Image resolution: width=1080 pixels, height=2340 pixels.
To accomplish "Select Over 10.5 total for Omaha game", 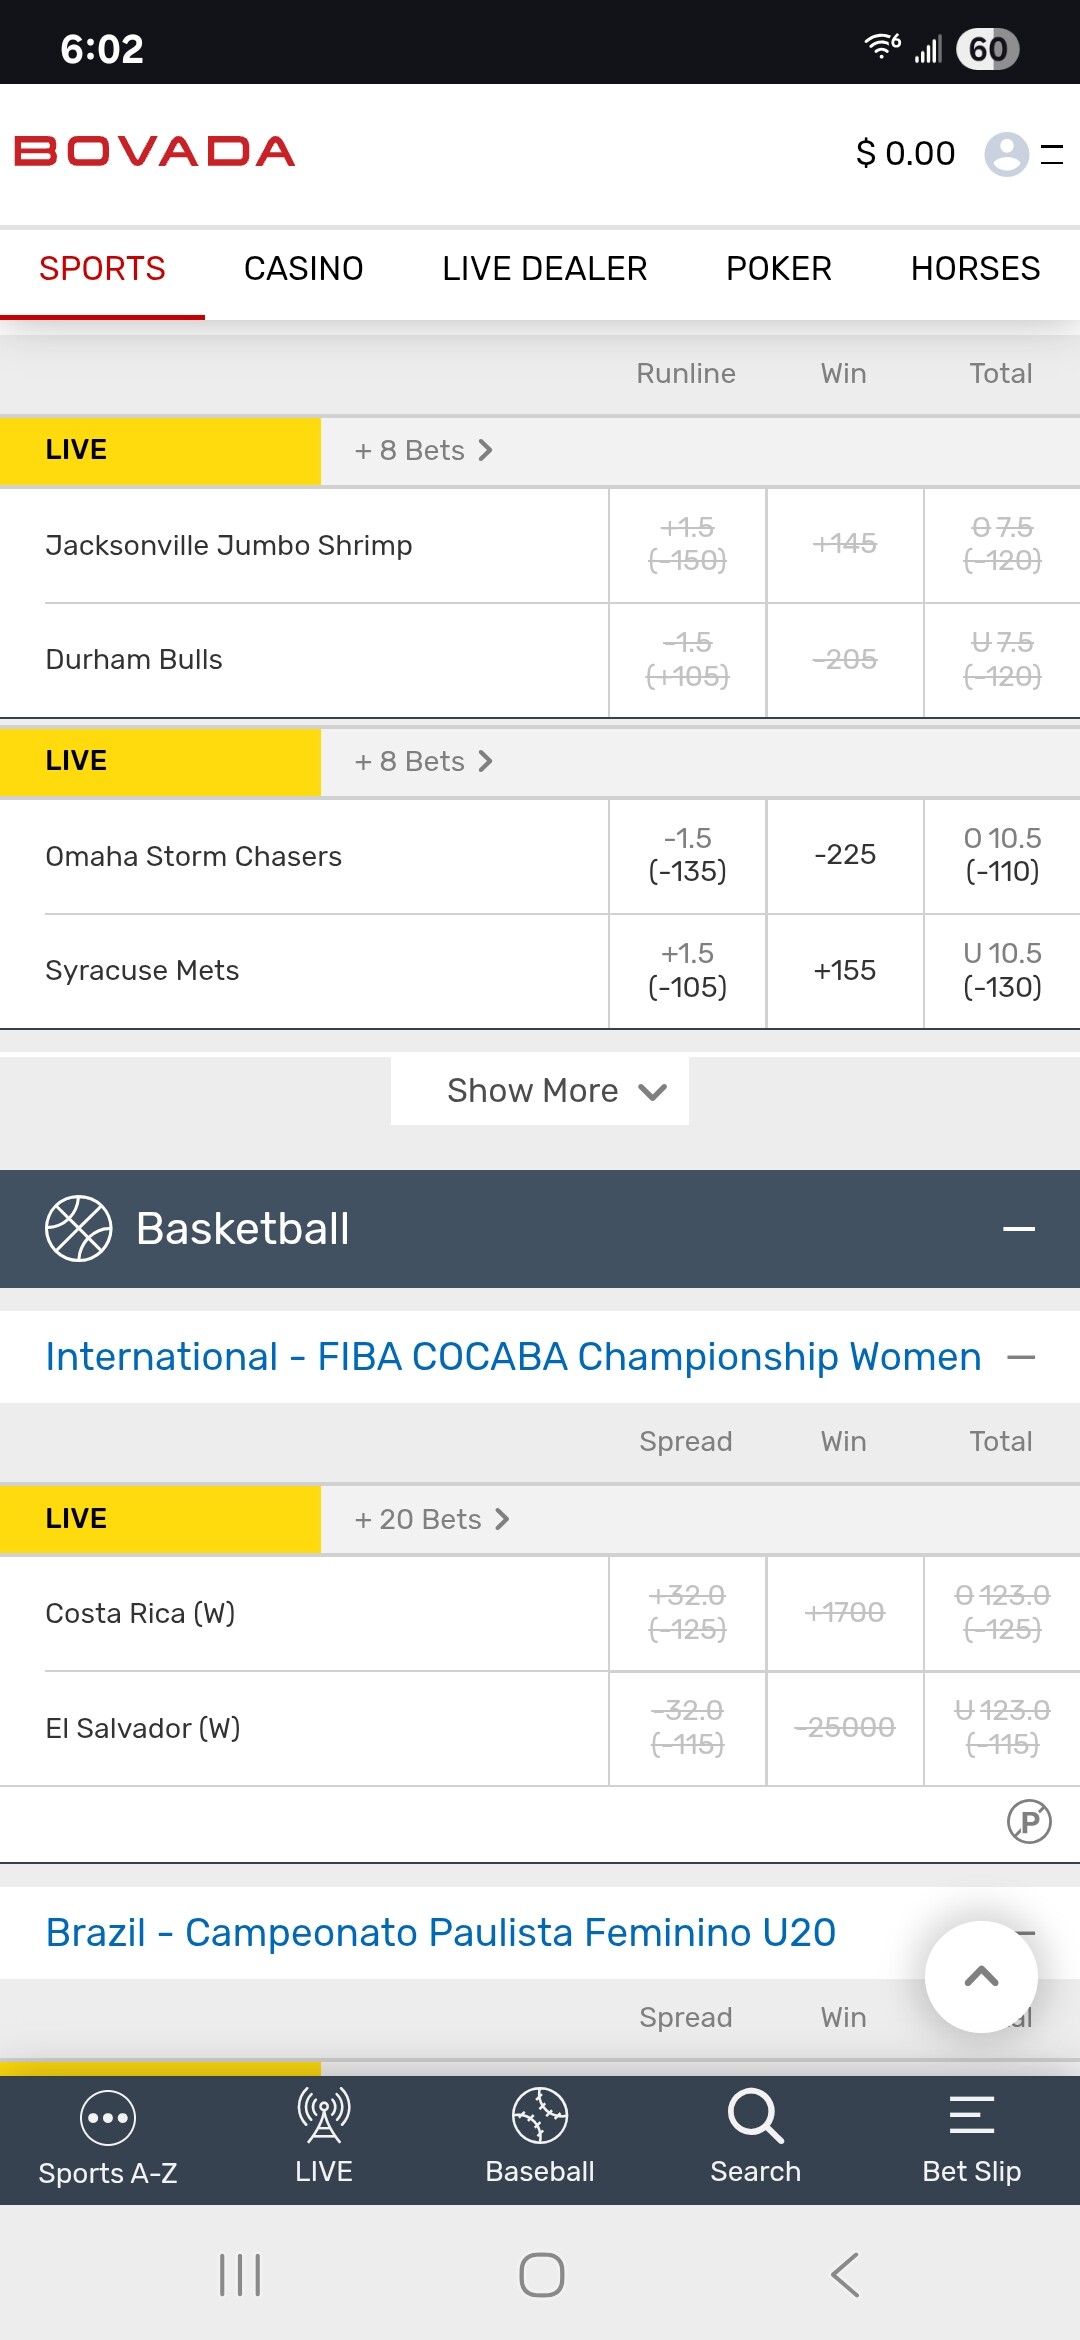I will pyautogui.click(x=1002, y=855).
